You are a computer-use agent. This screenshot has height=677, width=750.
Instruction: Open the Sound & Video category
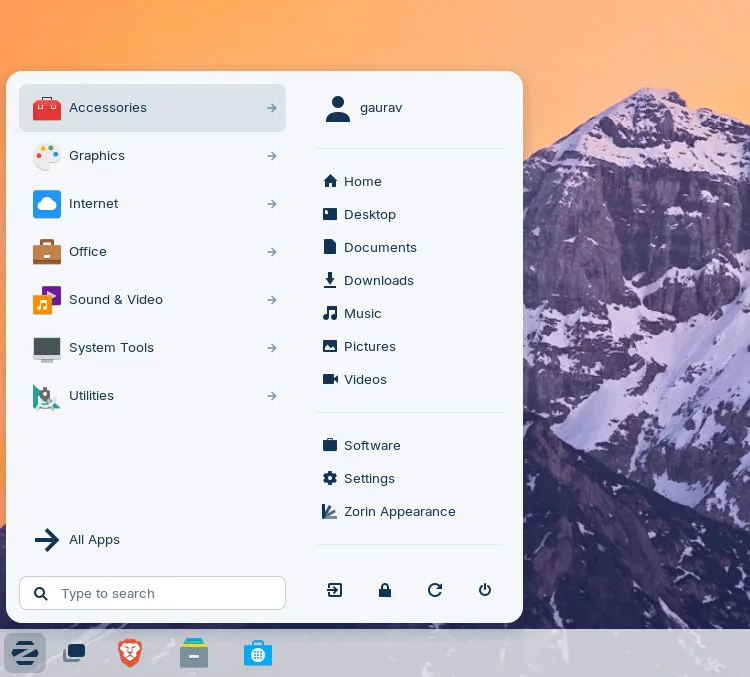pos(153,300)
